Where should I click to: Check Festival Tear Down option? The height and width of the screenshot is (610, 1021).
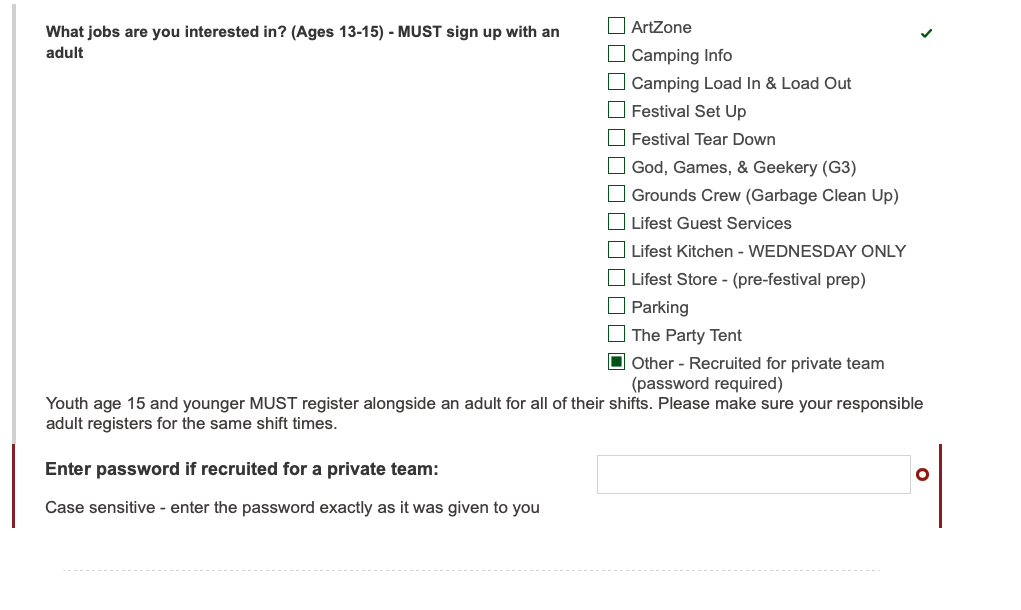pyautogui.click(x=616, y=137)
